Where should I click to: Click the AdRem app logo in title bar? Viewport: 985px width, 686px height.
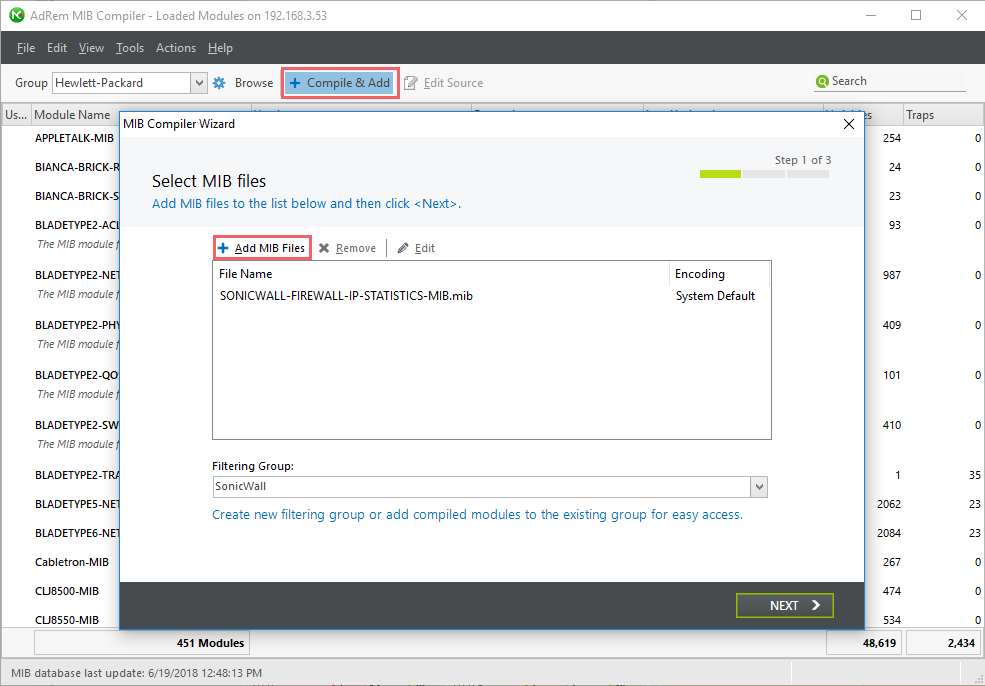coord(17,15)
